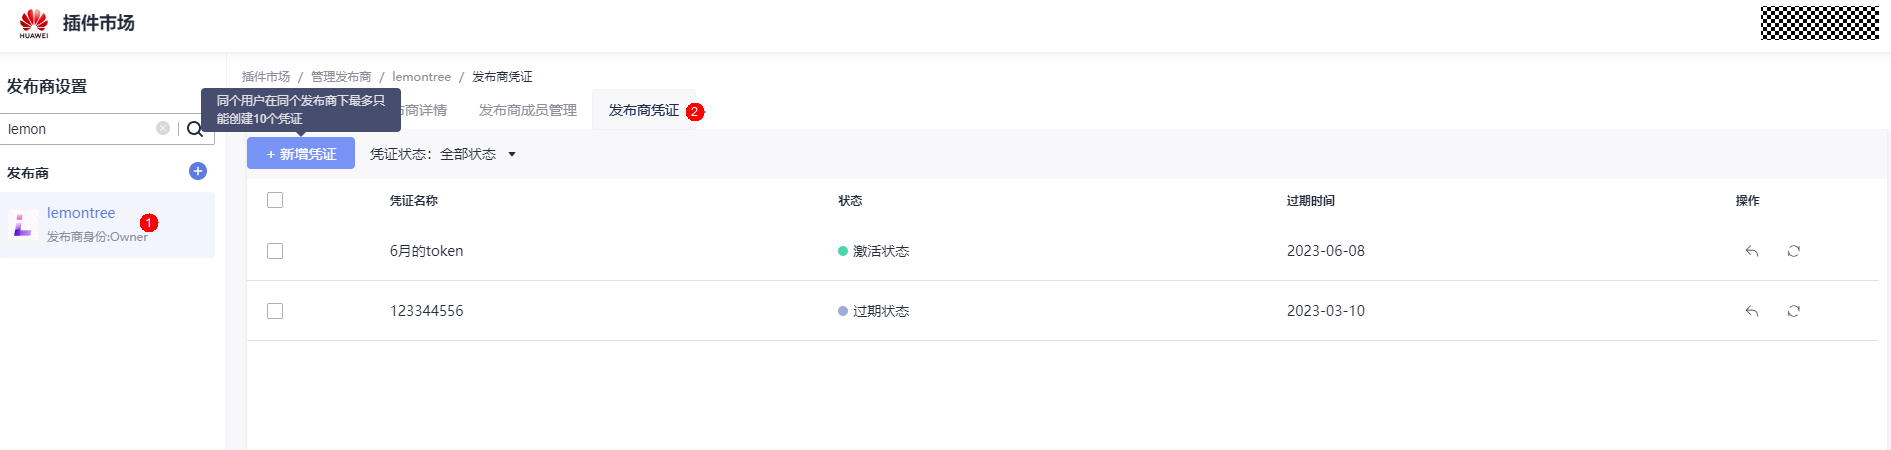Screen dimensions: 1891x450
Task: Check the 123344556 row checkbox
Action: pos(275,311)
